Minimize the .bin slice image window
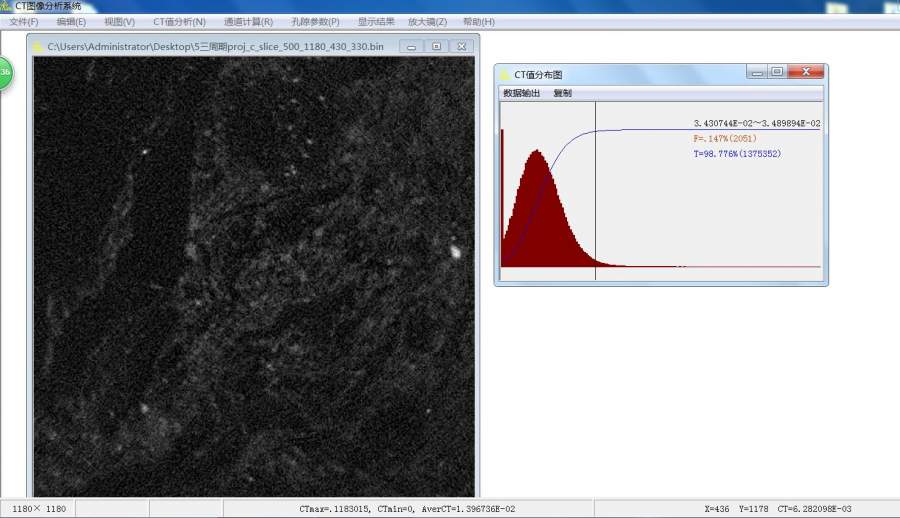The image size is (900, 518). [411, 46]
